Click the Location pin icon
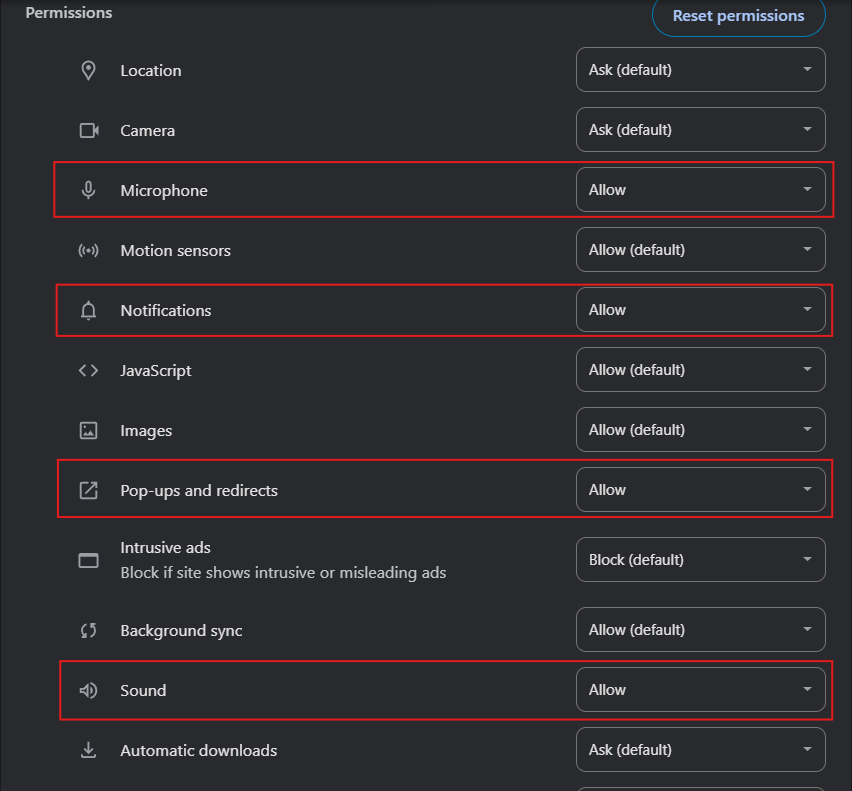852x791 pixels. click(x=88, y=70)
